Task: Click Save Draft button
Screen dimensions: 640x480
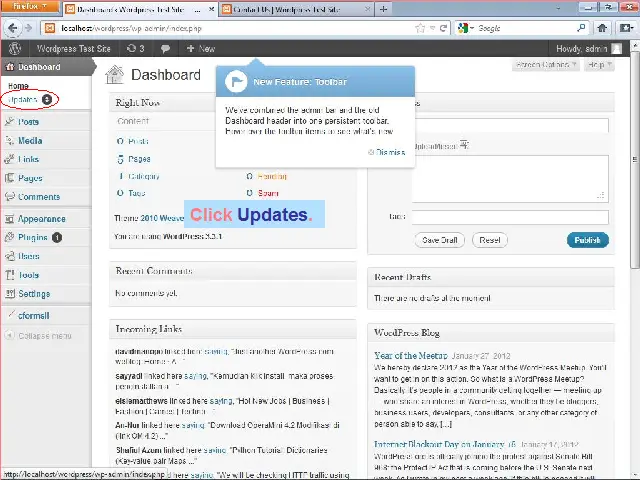Action: 440,240
